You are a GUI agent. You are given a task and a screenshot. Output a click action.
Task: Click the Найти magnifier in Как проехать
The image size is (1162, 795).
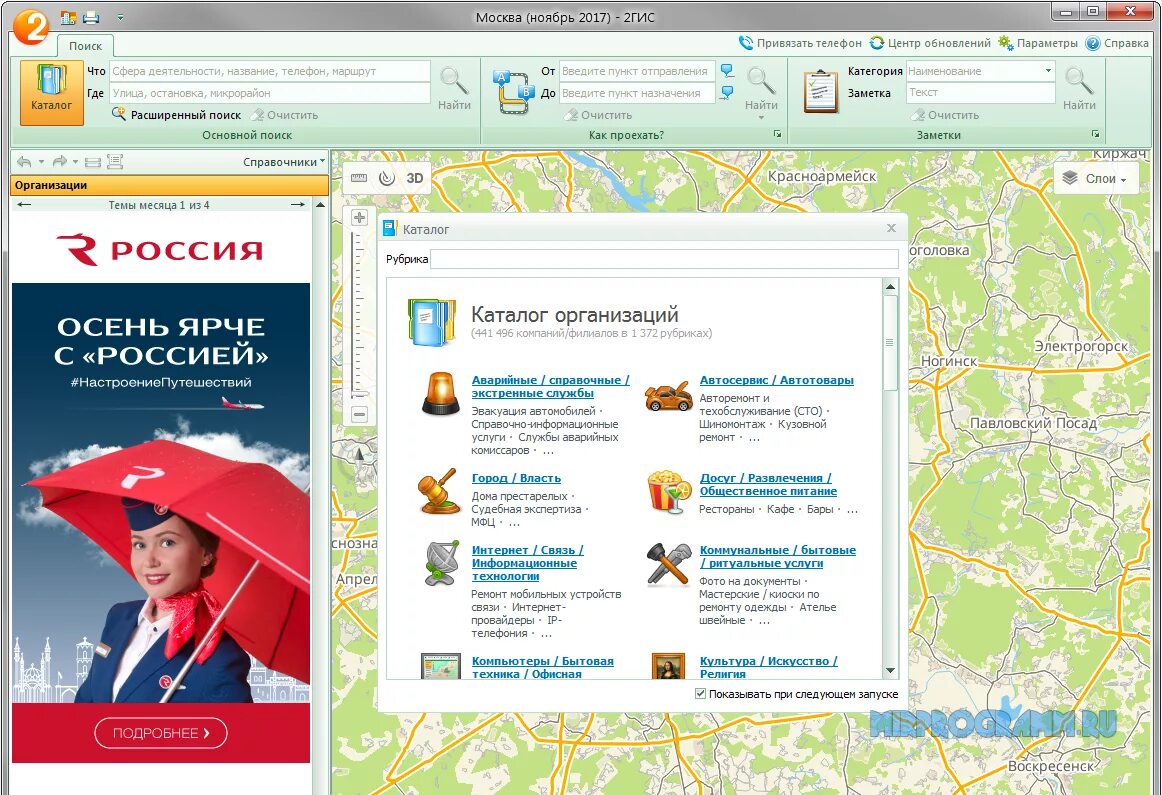tap(761, 88)
